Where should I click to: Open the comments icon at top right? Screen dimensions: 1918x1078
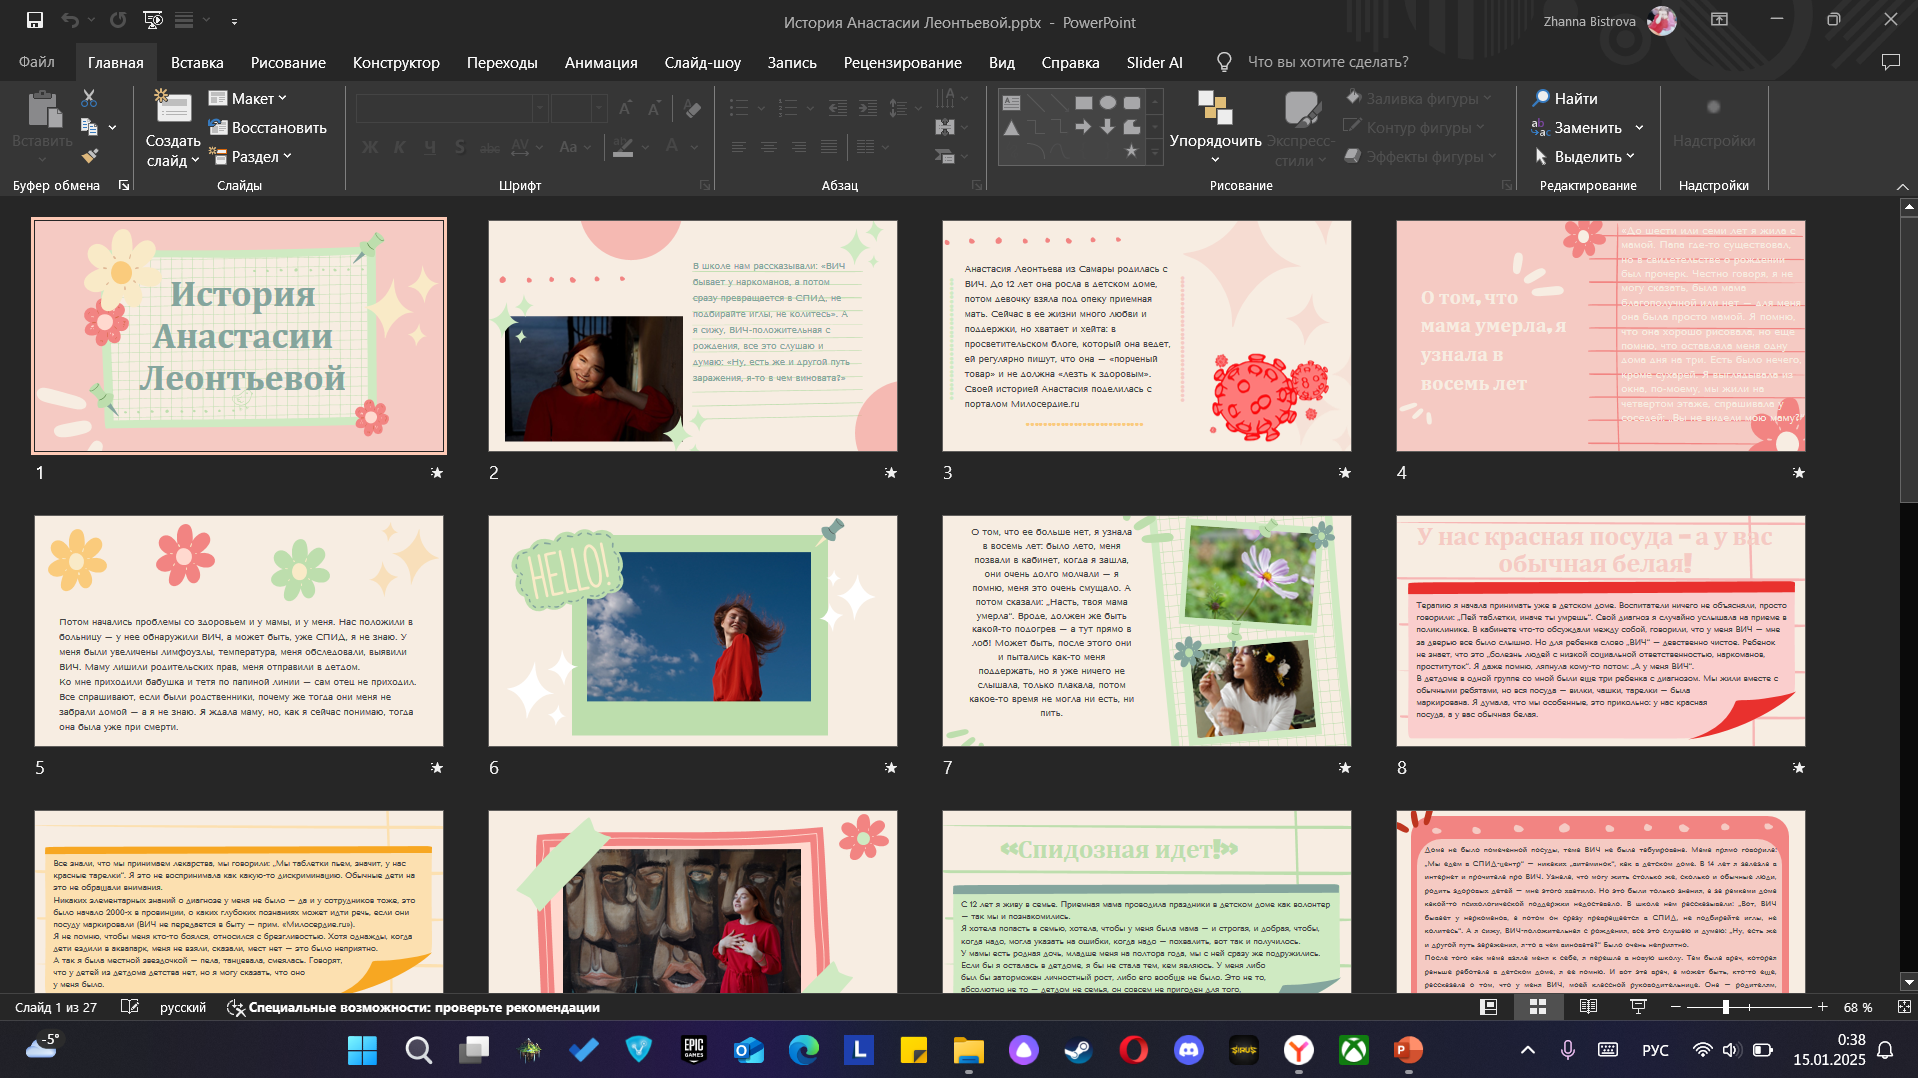pos(1890,62)
